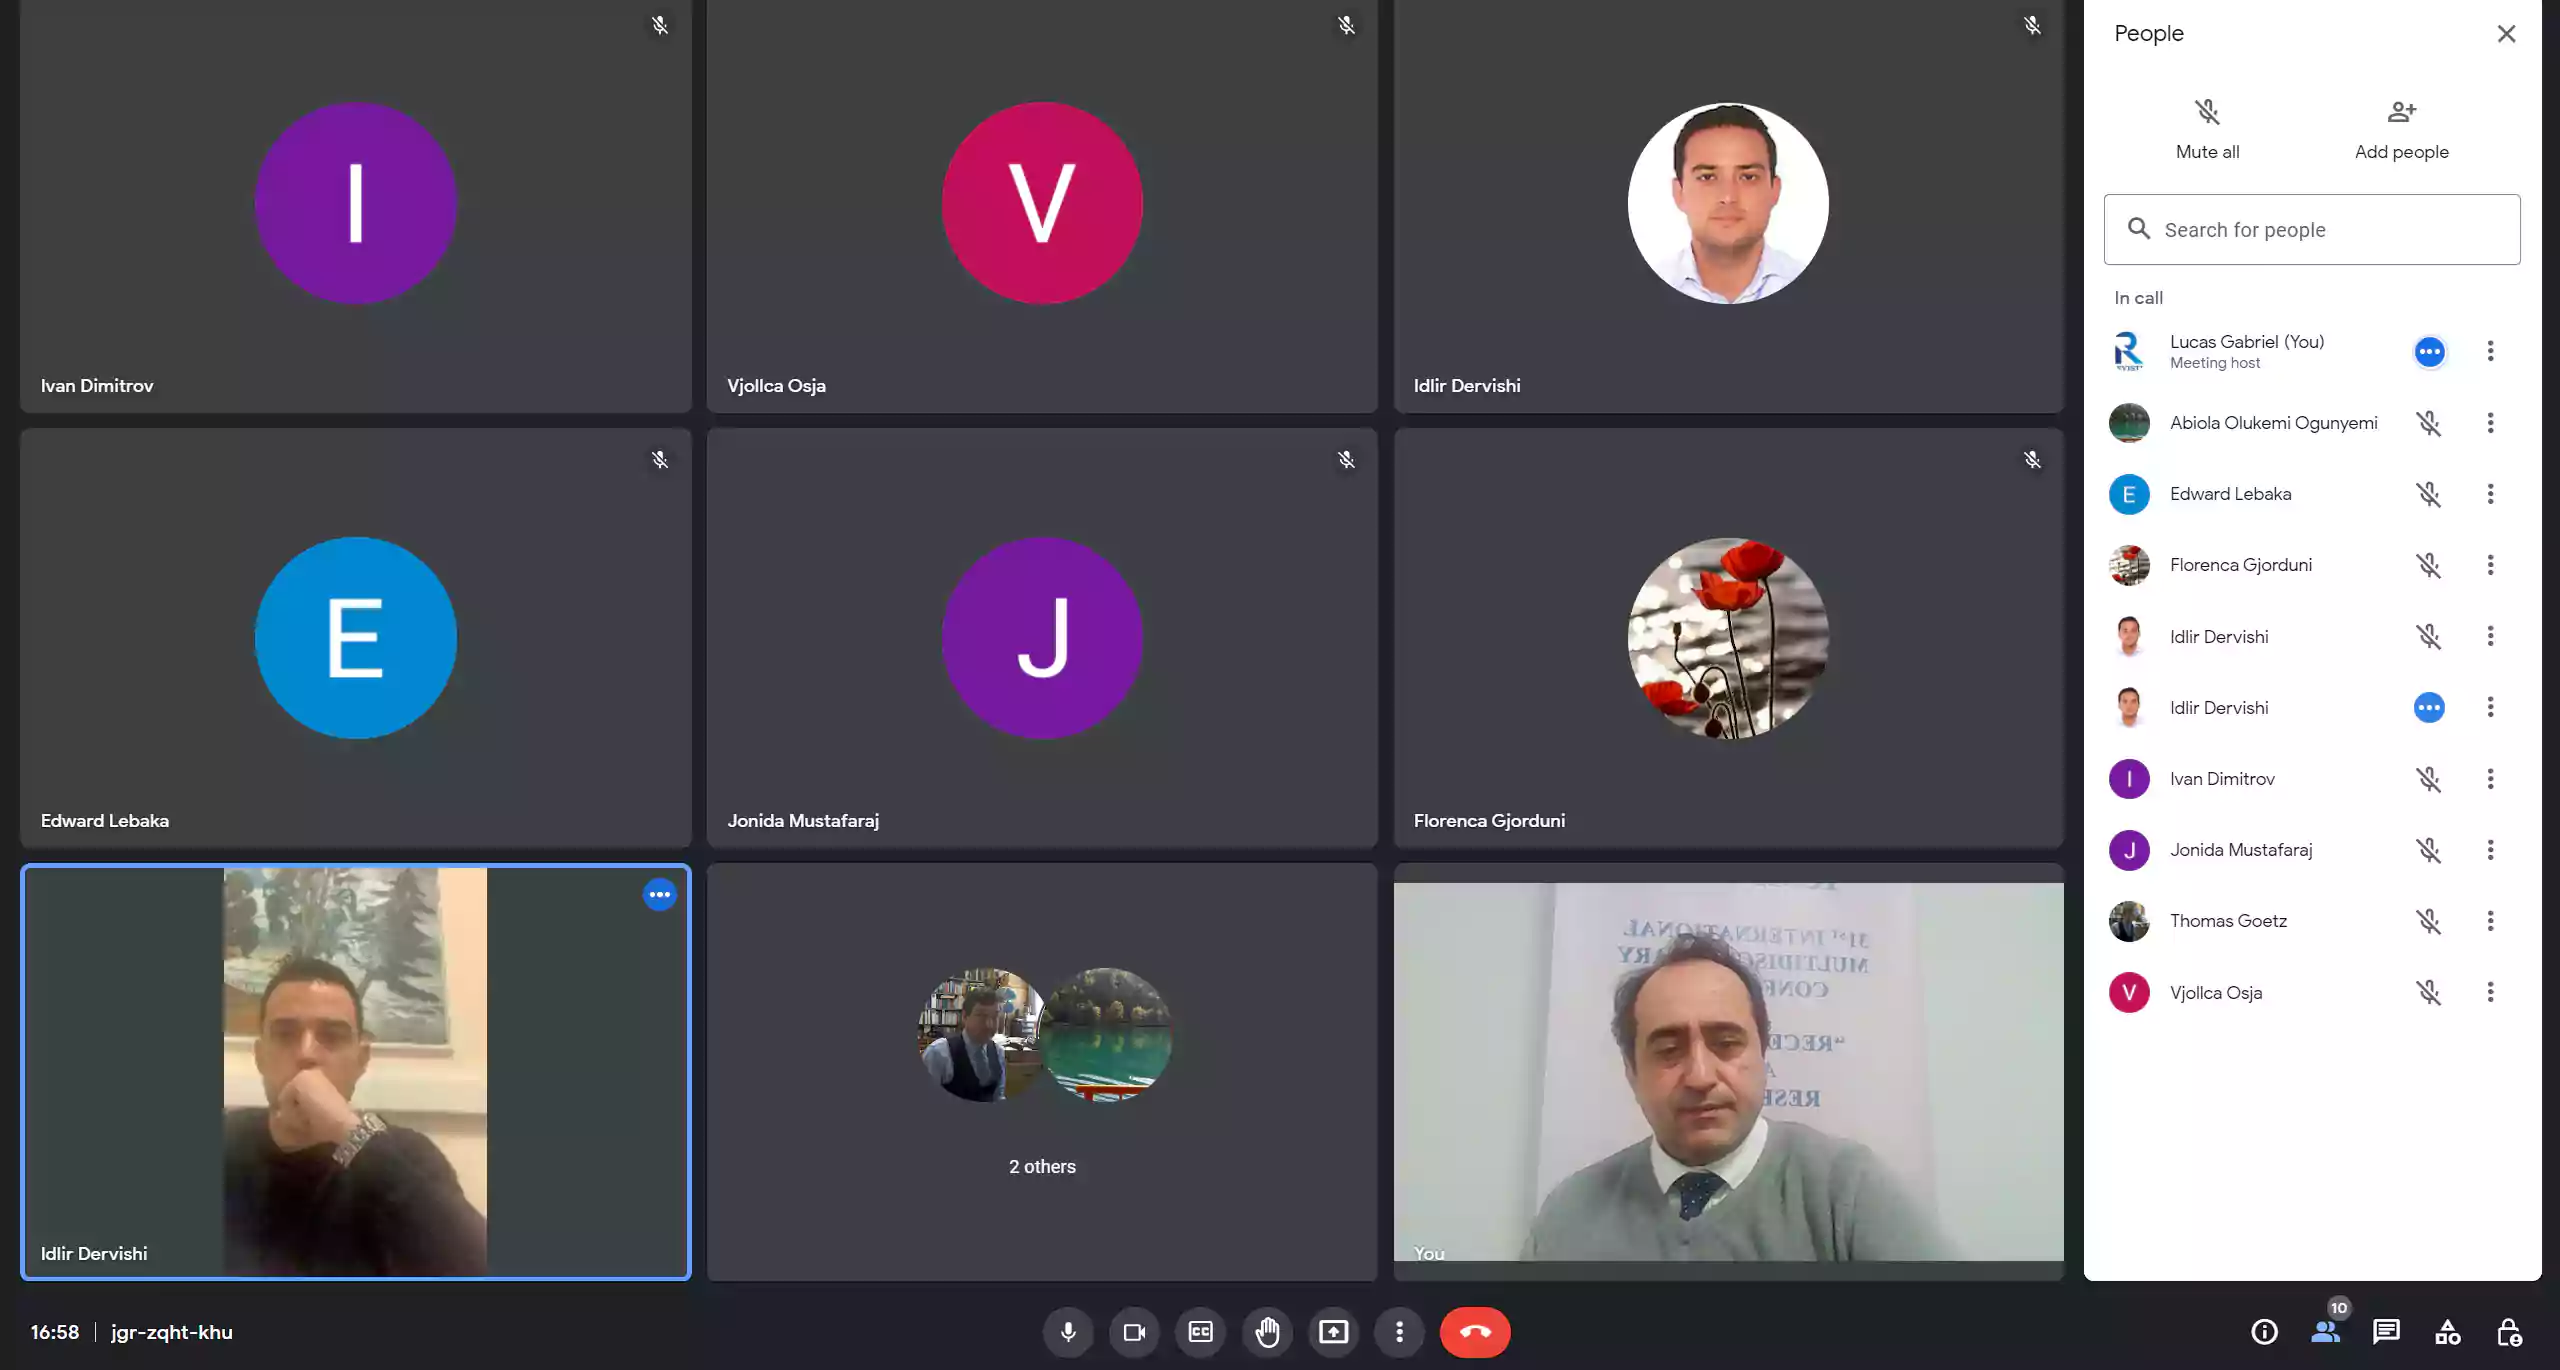The height and width of the screenshot is (1370, 2560).
Task: Open bottom toolbar more options menu
Action: pyautogui.click(x=1399, y=1332)
